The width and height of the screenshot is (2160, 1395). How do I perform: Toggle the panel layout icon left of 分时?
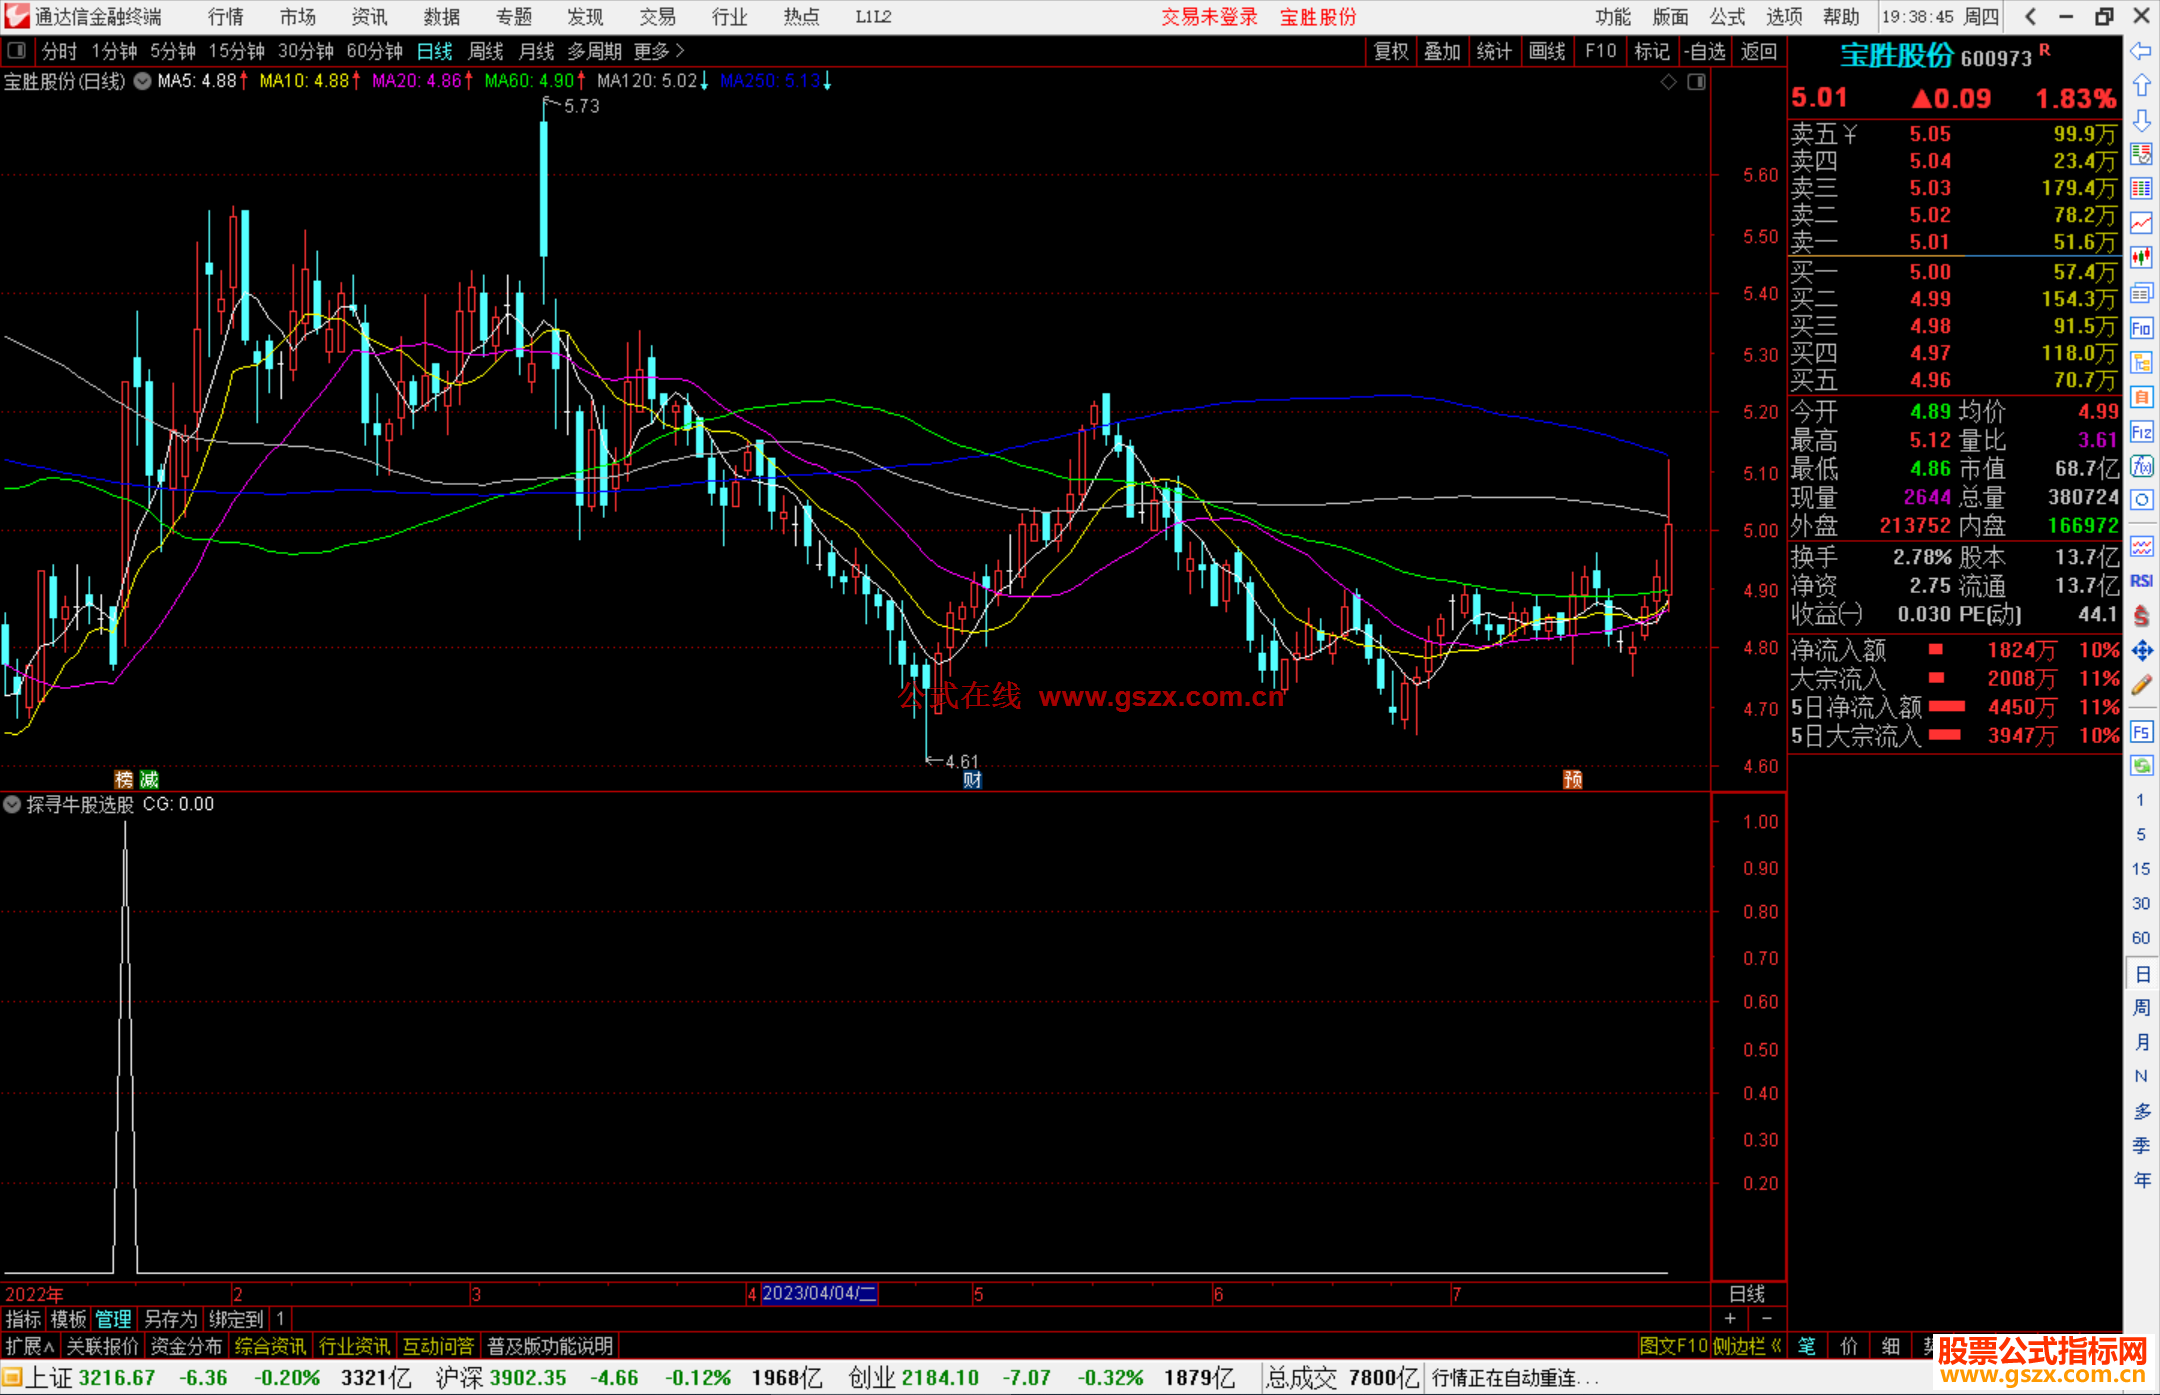tap(17, 50)
